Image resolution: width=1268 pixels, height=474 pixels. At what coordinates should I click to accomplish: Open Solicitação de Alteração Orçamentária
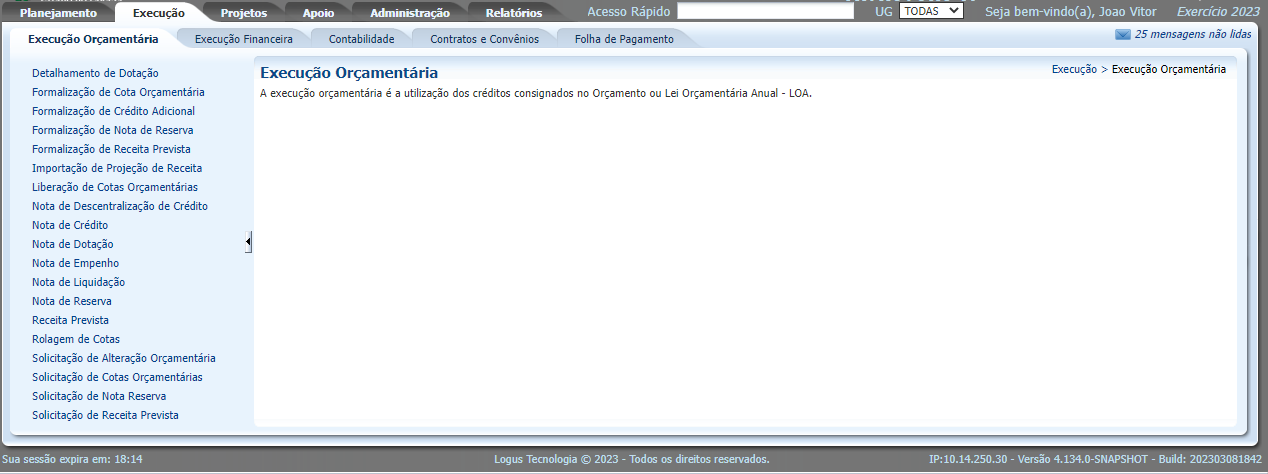point(123,358)
